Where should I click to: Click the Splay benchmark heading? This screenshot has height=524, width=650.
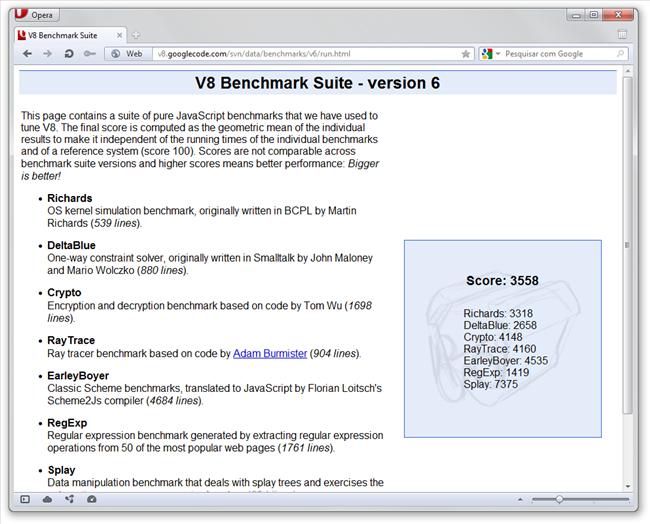[x=61, y=470]
